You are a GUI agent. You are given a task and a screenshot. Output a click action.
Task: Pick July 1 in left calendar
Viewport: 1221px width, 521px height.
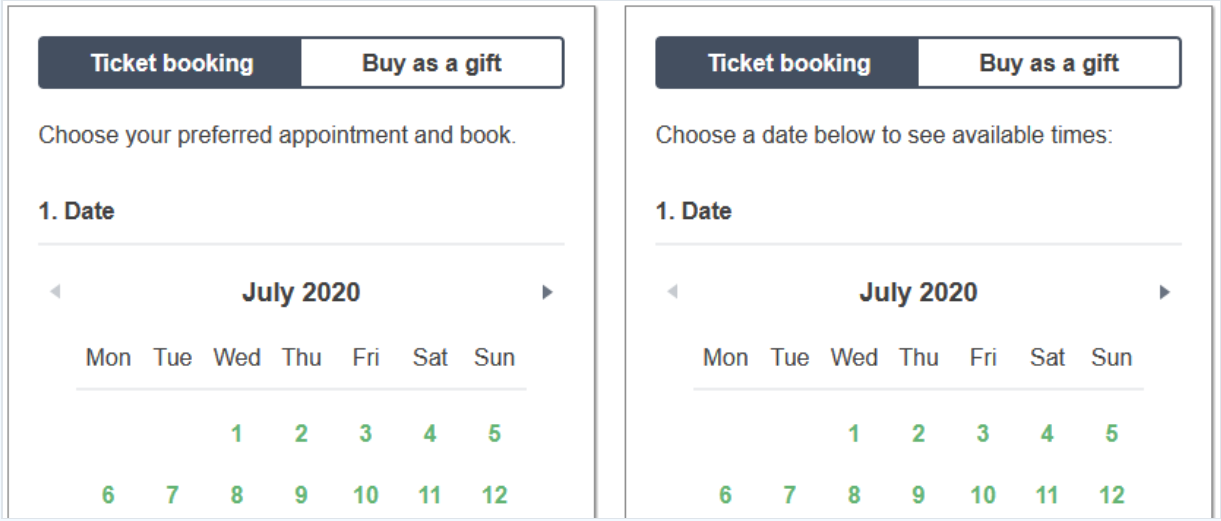click(x=237, y=434)
